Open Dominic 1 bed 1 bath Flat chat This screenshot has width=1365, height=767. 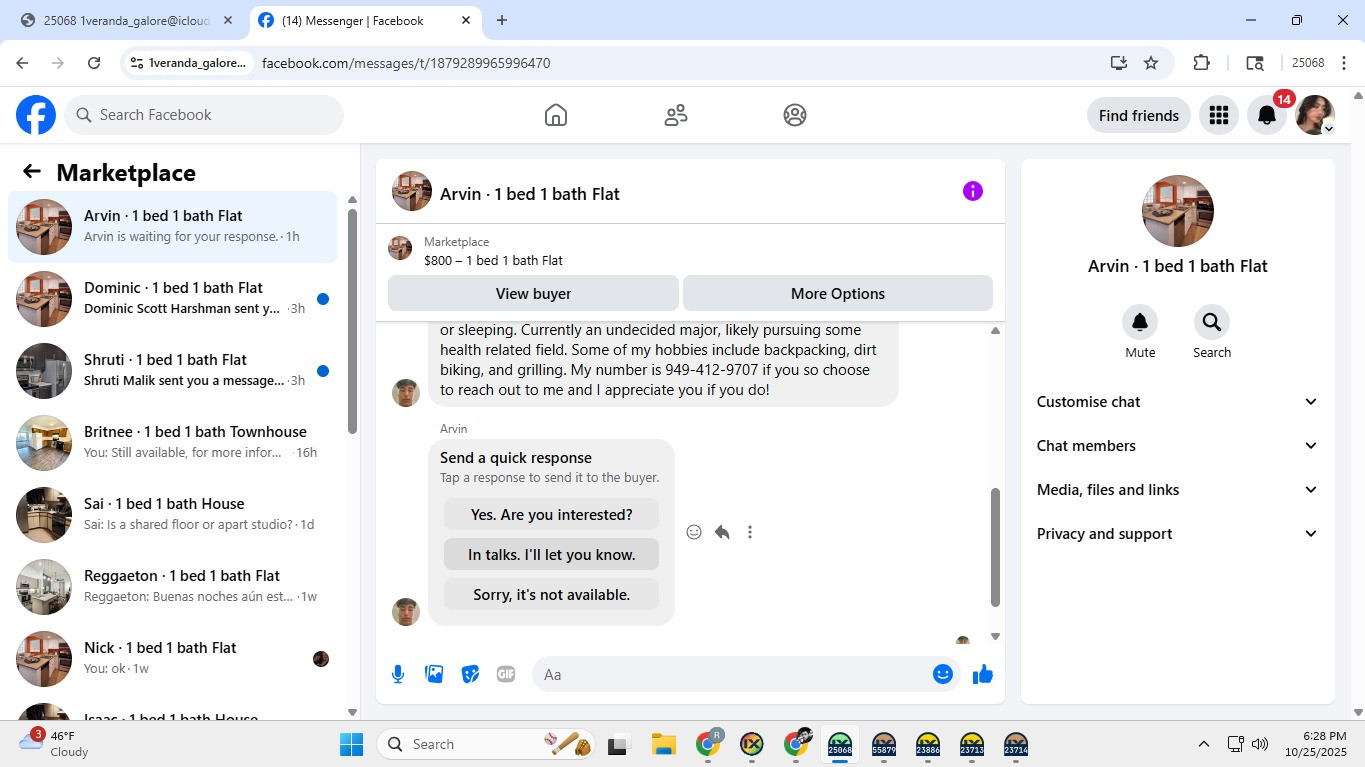(x=173, y=299)
